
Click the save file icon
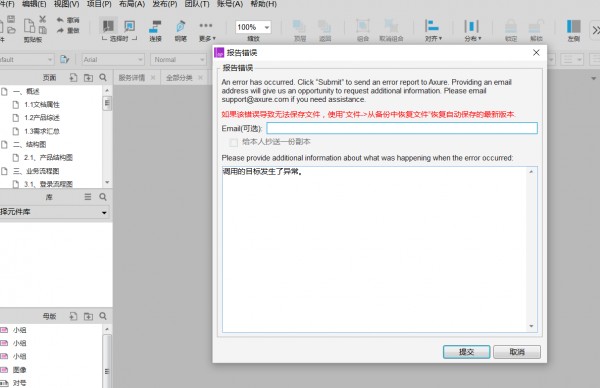[11, 19]
